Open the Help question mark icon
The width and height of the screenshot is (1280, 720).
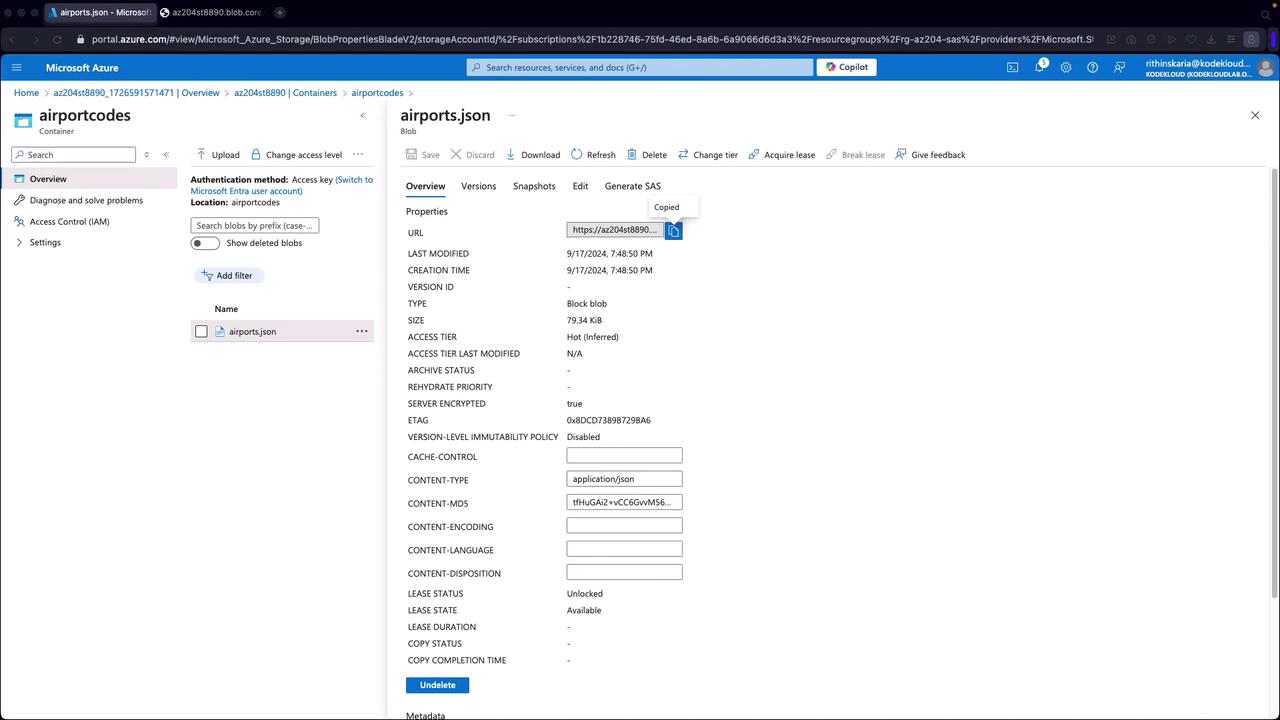coord(1092,67)
